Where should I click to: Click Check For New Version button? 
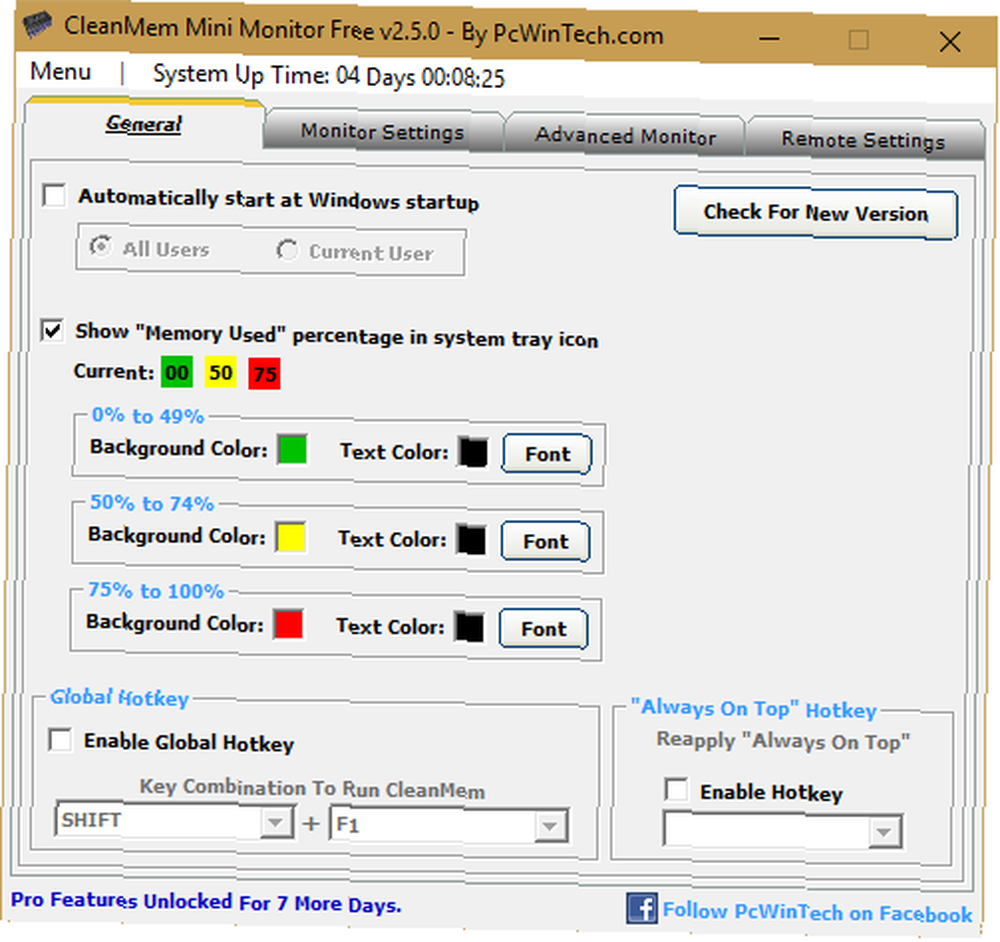(x=816, y=212)
